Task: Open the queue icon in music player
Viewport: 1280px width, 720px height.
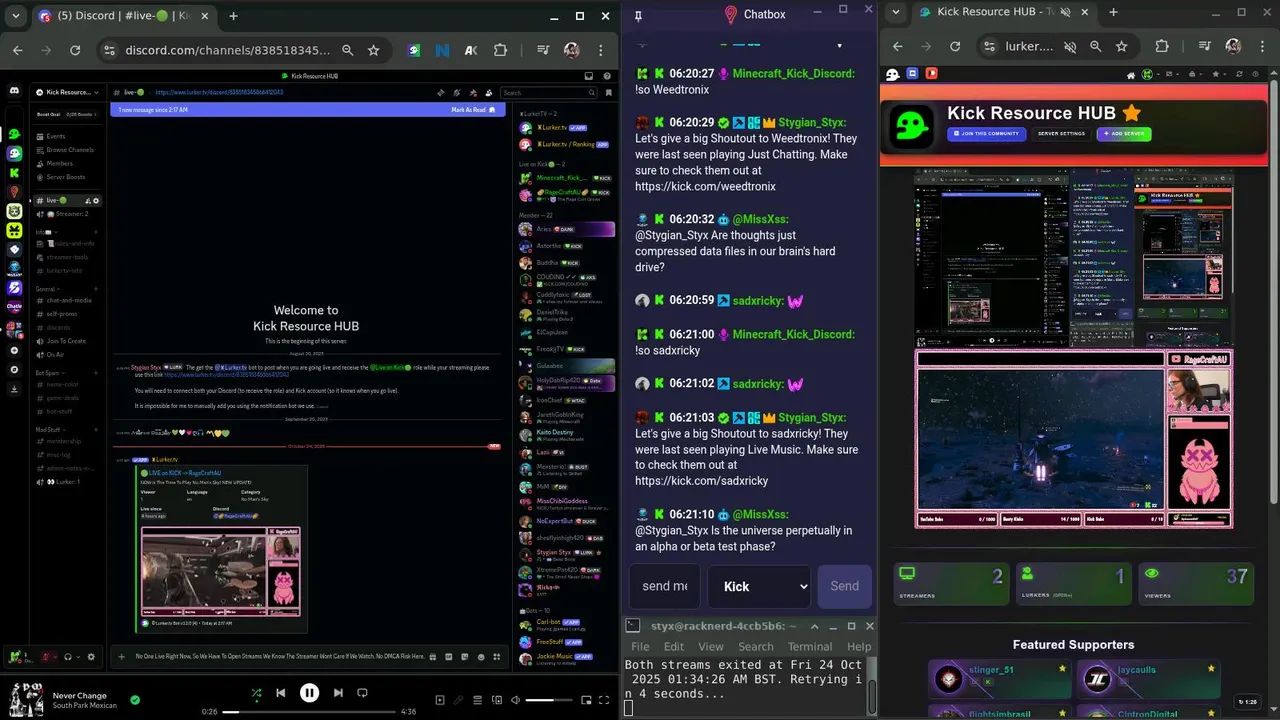Action: point(477,700)
